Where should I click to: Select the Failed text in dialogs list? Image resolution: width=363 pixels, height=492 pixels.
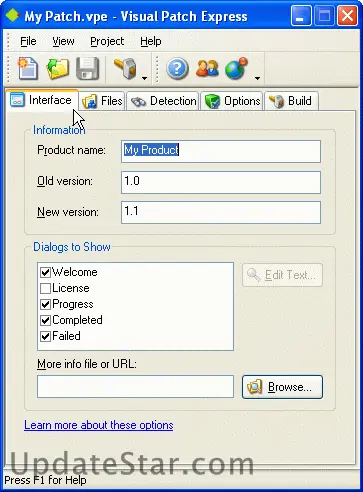click(x=66, y=336)
